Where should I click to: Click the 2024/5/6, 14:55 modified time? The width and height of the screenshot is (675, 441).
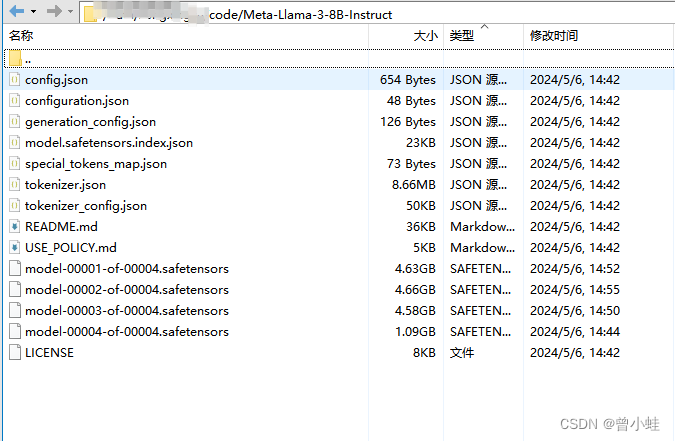[x=575, y=290]
